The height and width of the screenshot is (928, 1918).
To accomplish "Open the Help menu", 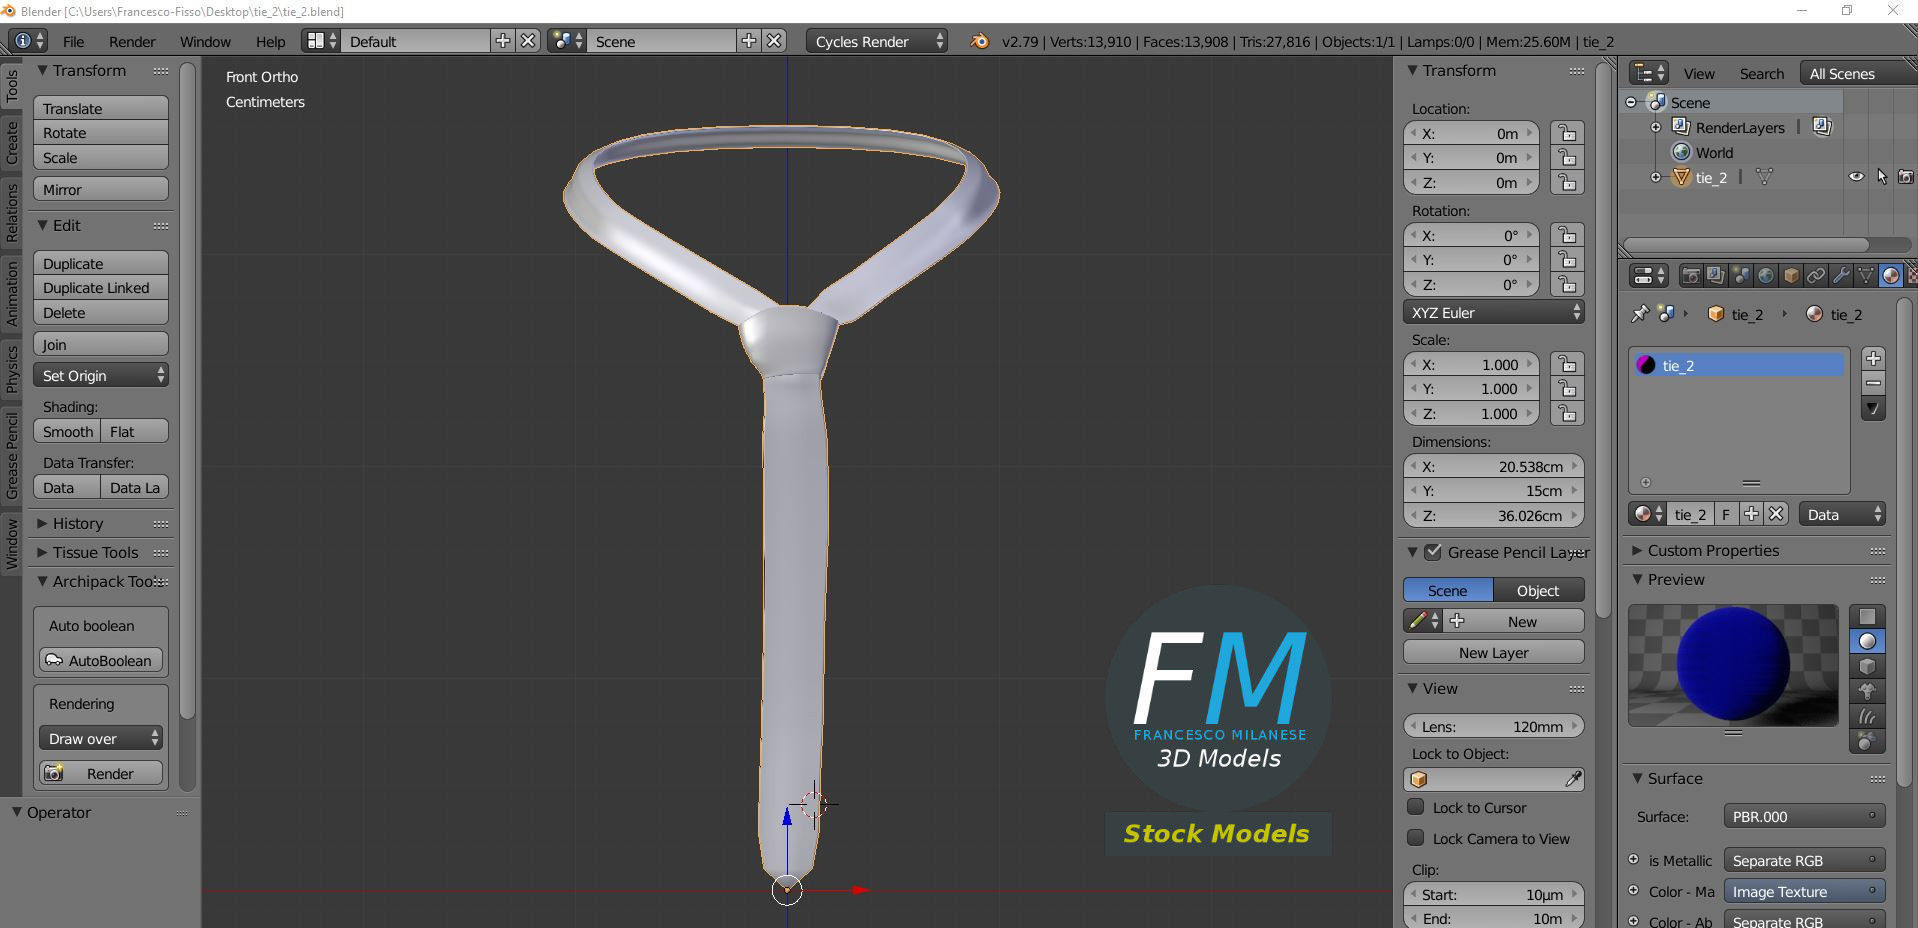I will [270, 42].
